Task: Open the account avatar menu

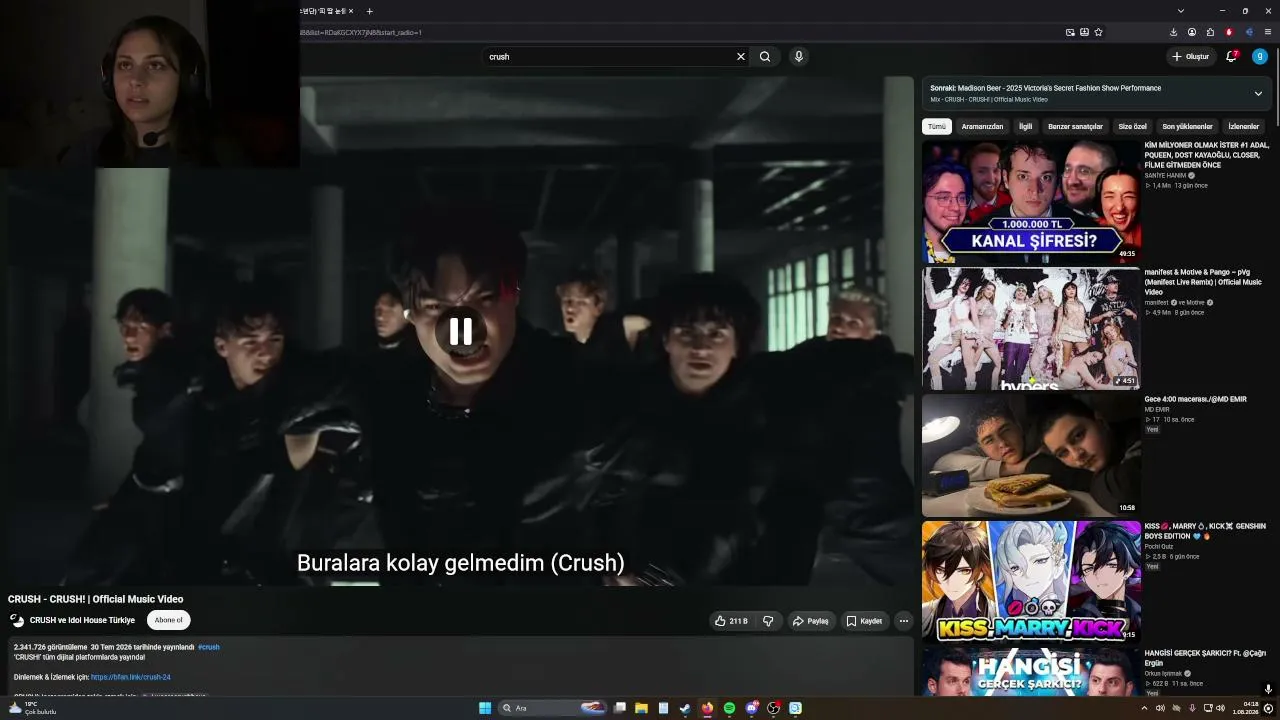Action: [1260, 57]
